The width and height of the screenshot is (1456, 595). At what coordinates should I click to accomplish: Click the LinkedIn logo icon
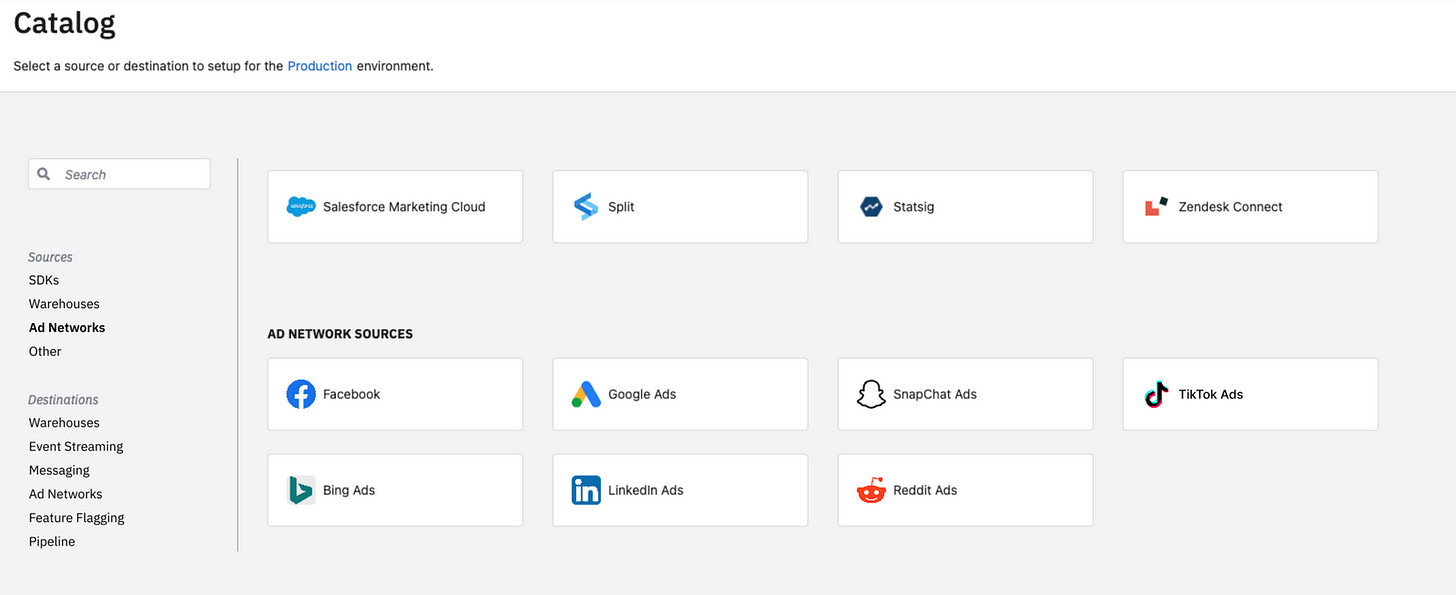click(586, 490)
